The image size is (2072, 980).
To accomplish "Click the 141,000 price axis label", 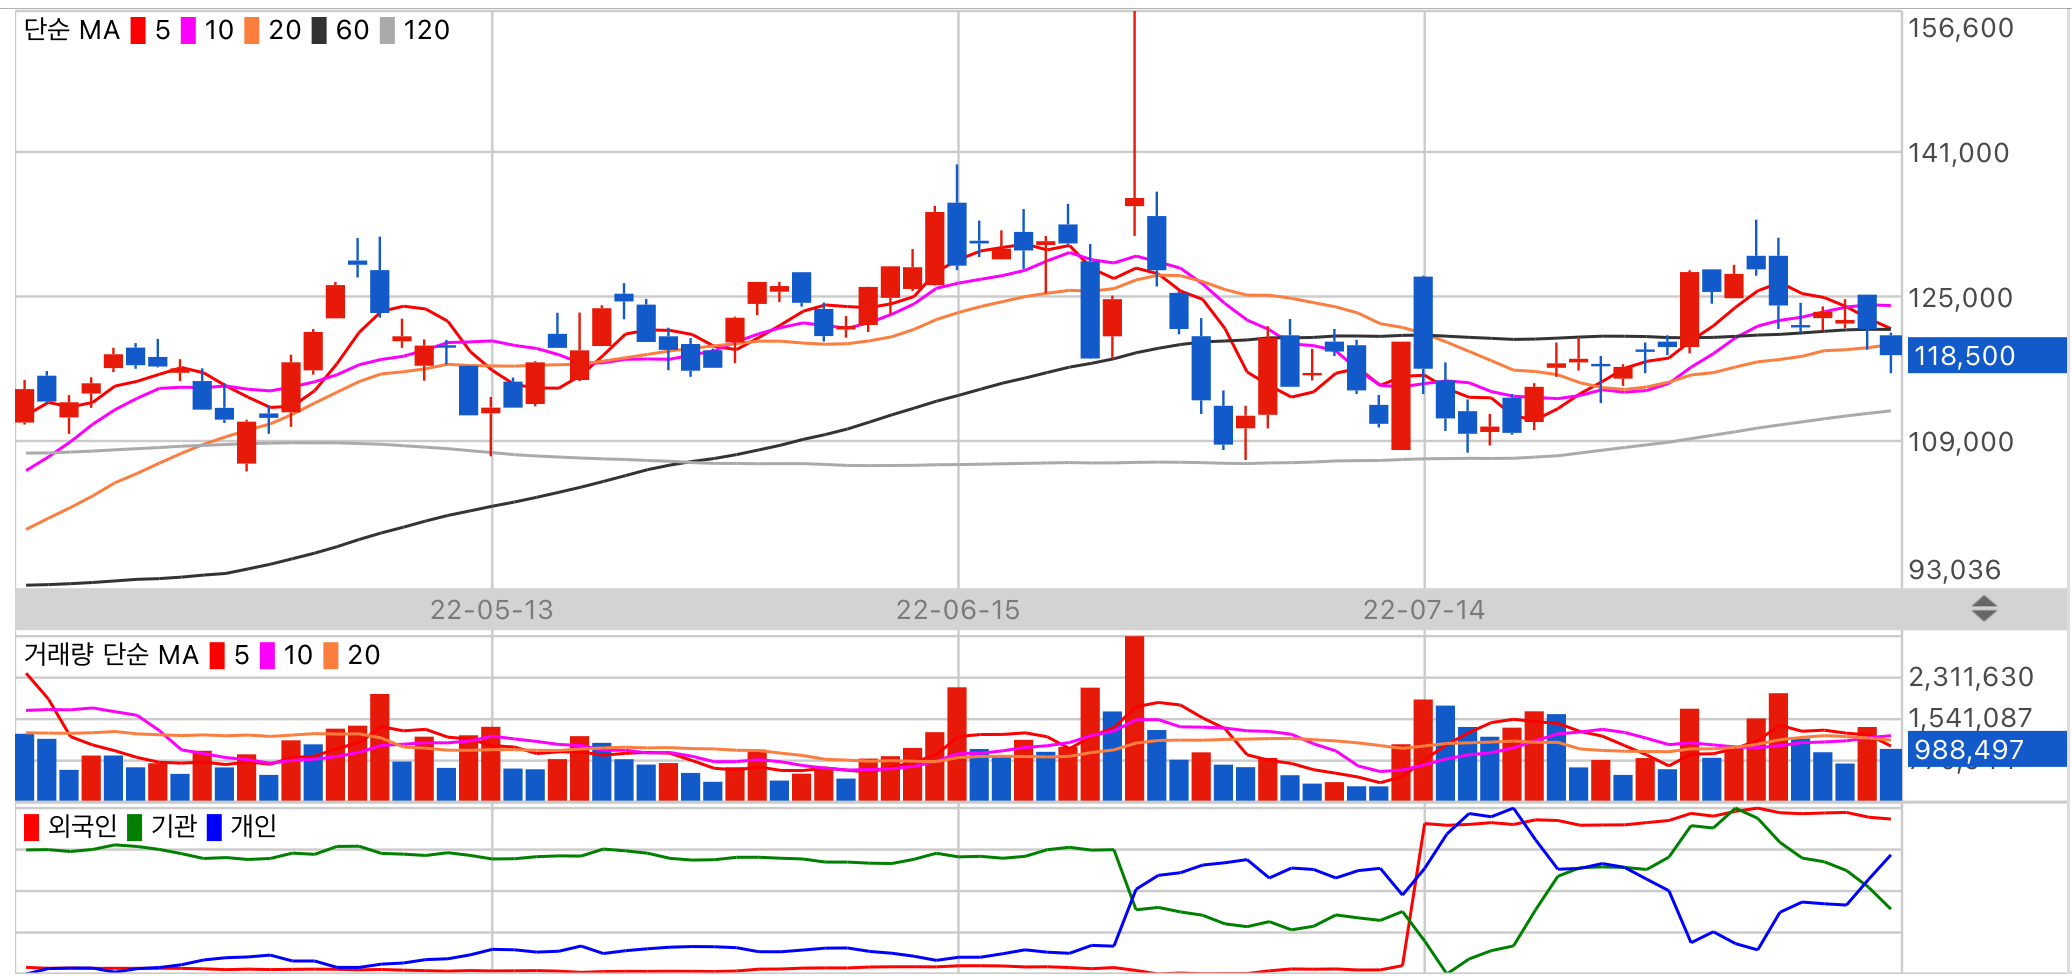I will click(x=1959, y=153).
